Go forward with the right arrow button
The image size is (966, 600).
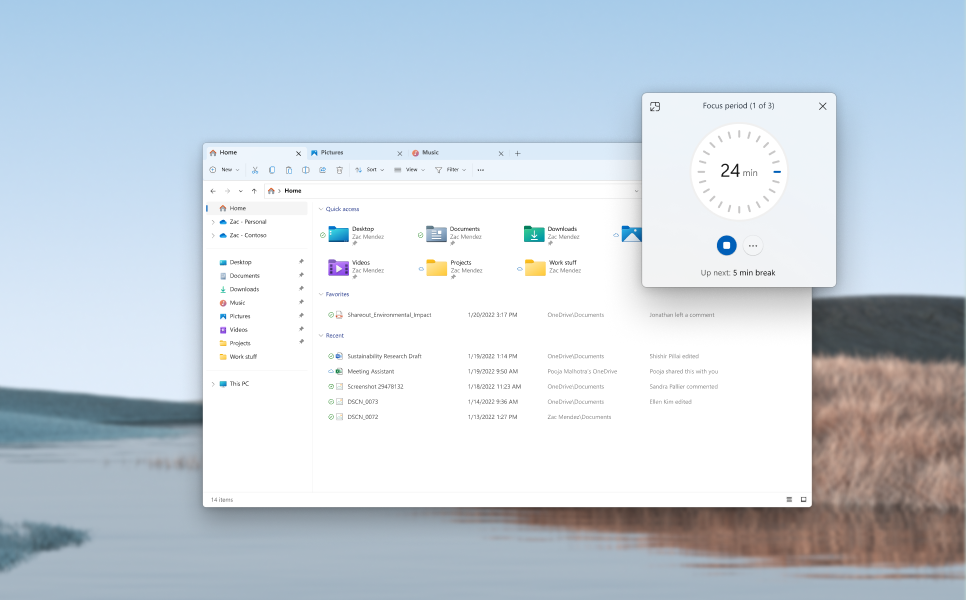tap(227, 191)
